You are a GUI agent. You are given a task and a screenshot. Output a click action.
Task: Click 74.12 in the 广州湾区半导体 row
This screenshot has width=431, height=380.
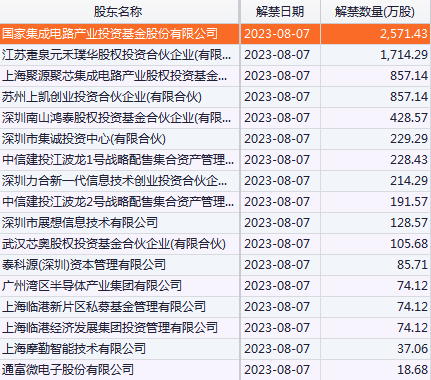click(412, 286)
